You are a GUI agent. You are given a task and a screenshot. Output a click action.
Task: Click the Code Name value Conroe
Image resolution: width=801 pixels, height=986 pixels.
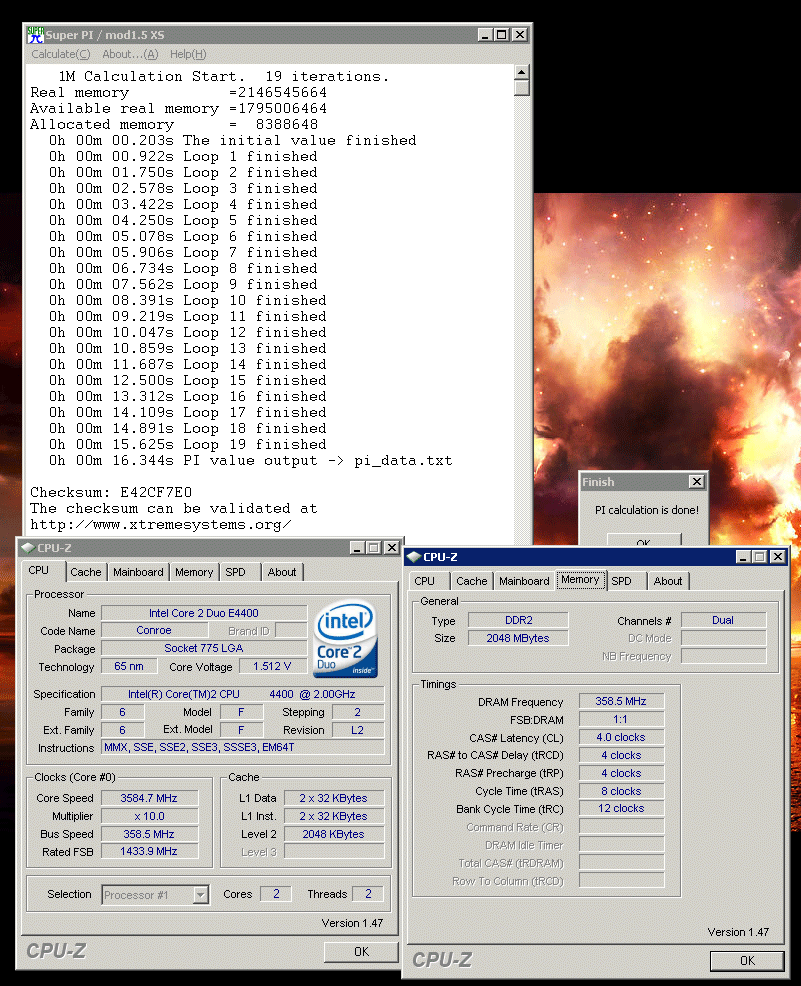pos(154,630)
